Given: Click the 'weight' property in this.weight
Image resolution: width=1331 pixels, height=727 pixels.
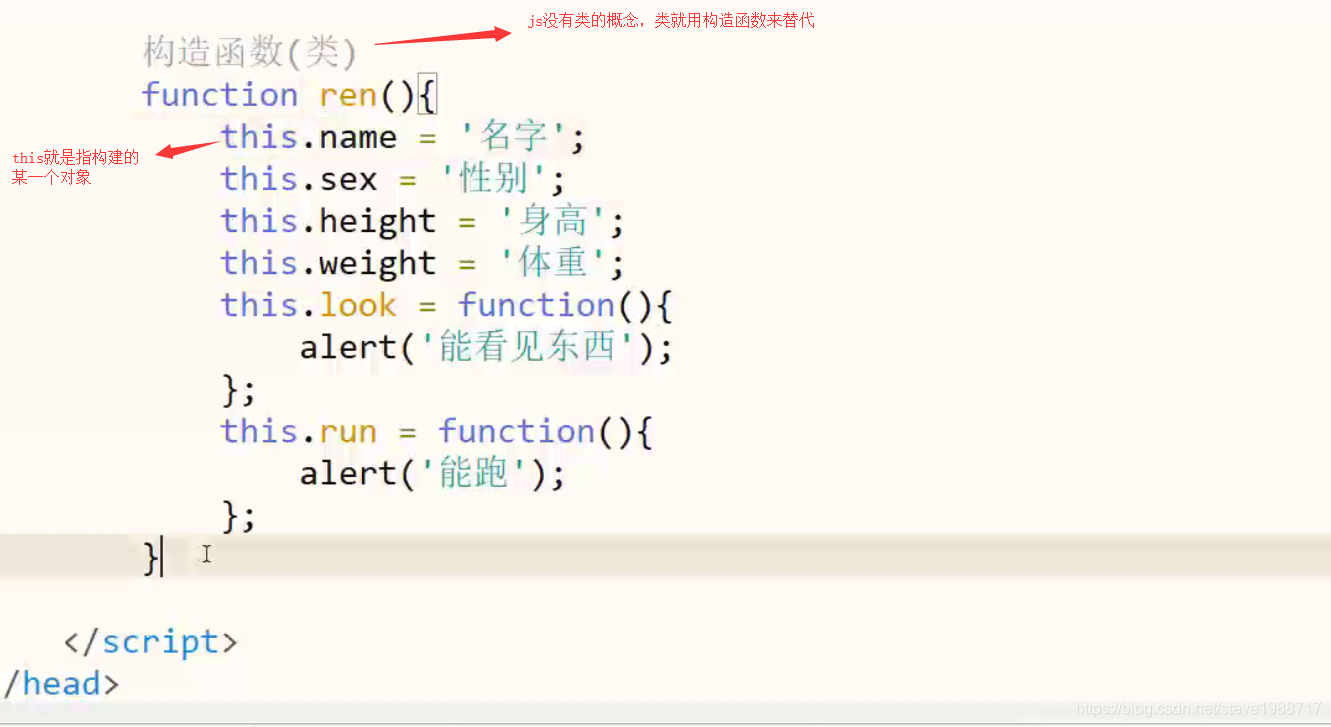Looking at the screenshot, I should pos(378,264).
